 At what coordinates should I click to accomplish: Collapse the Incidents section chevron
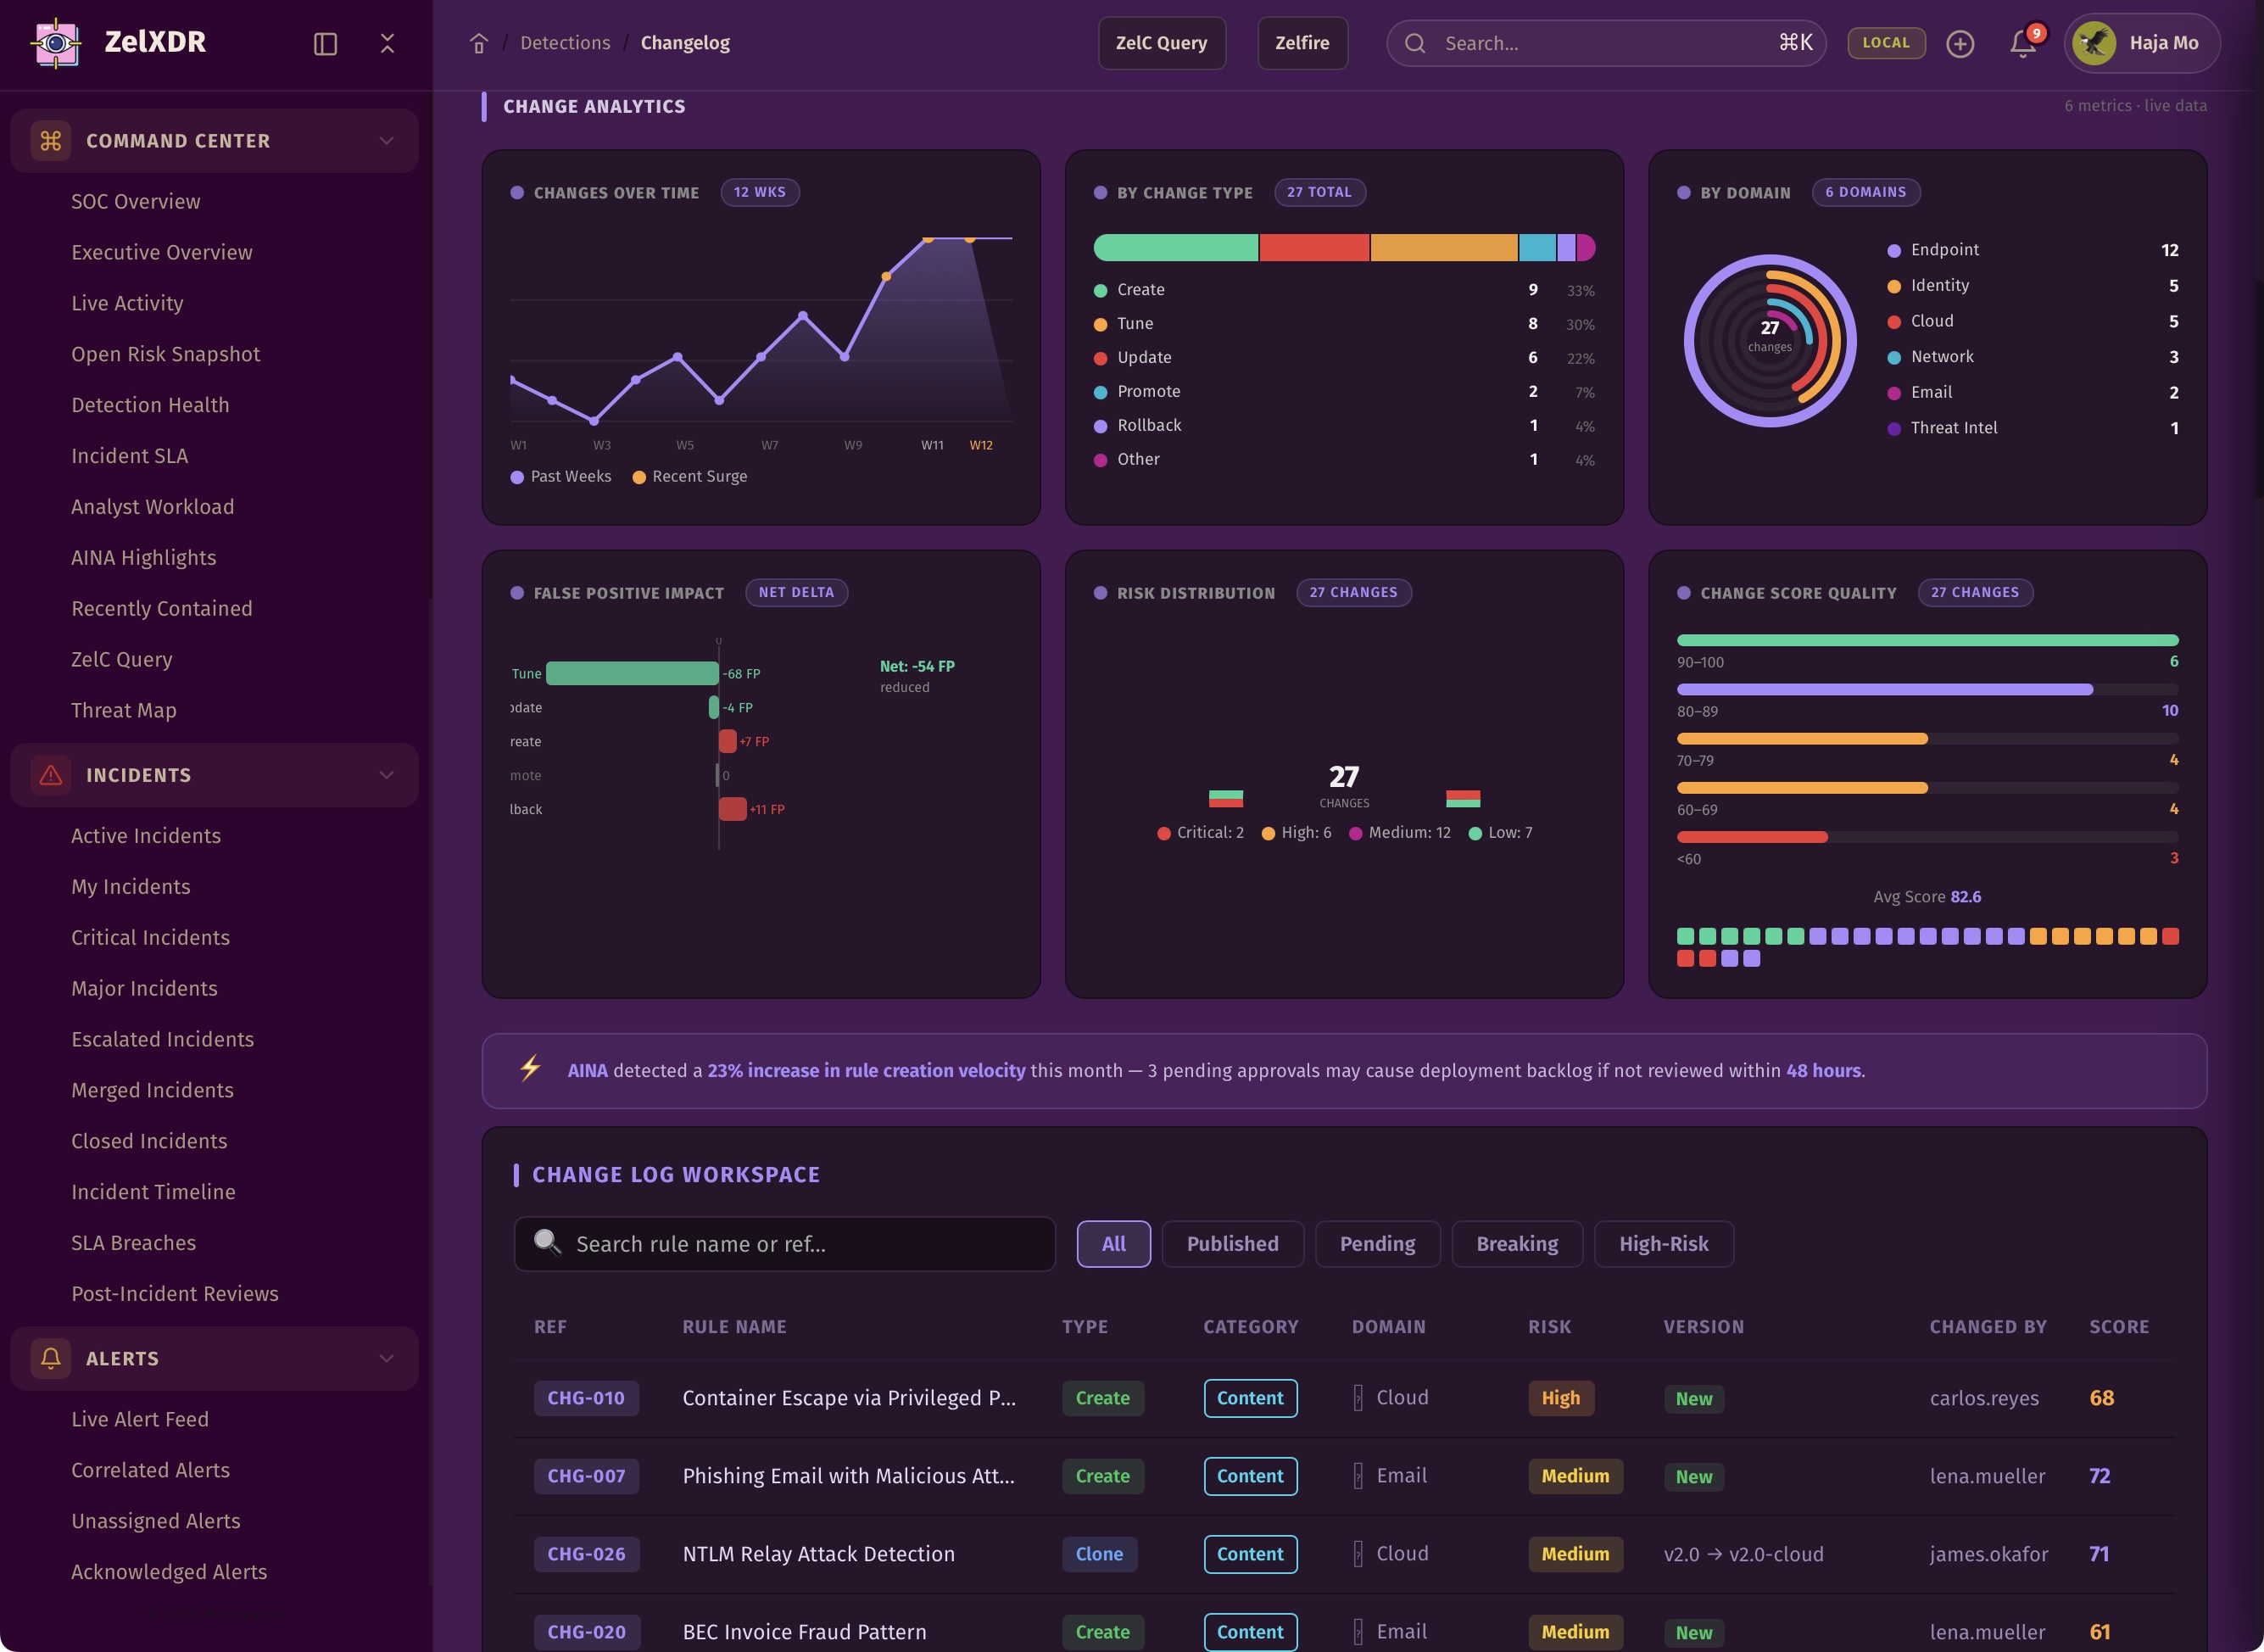386,775
